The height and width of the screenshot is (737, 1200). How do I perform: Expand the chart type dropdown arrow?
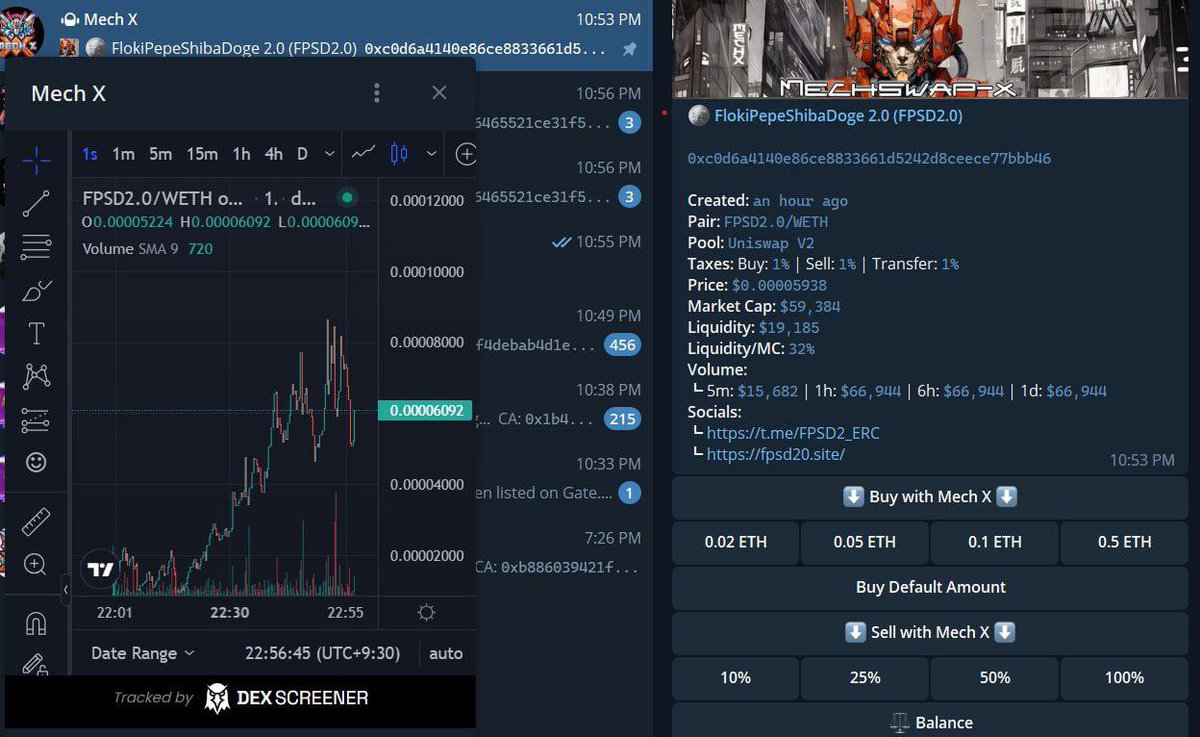click(x=431, y=153)
